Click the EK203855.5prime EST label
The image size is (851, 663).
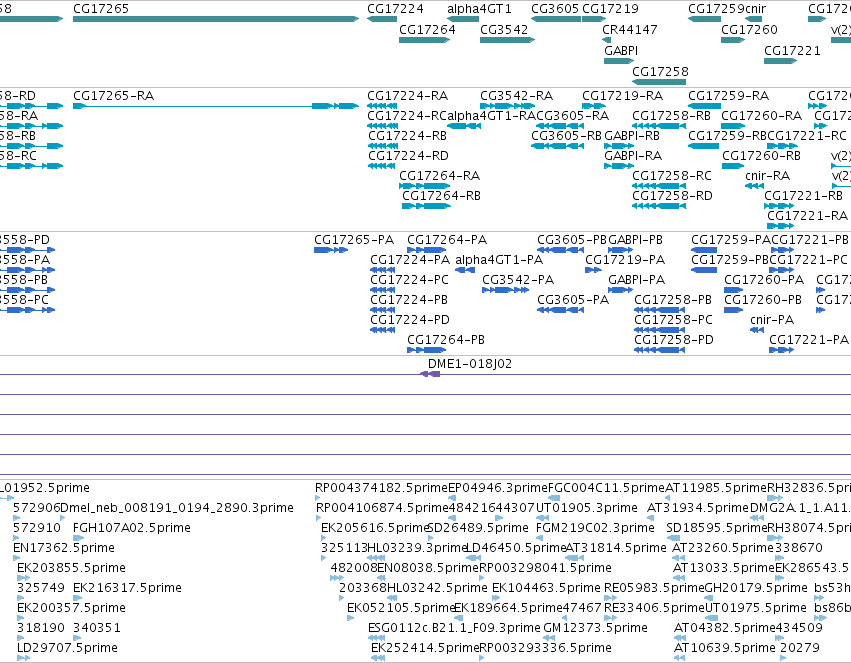coord(71,569)
